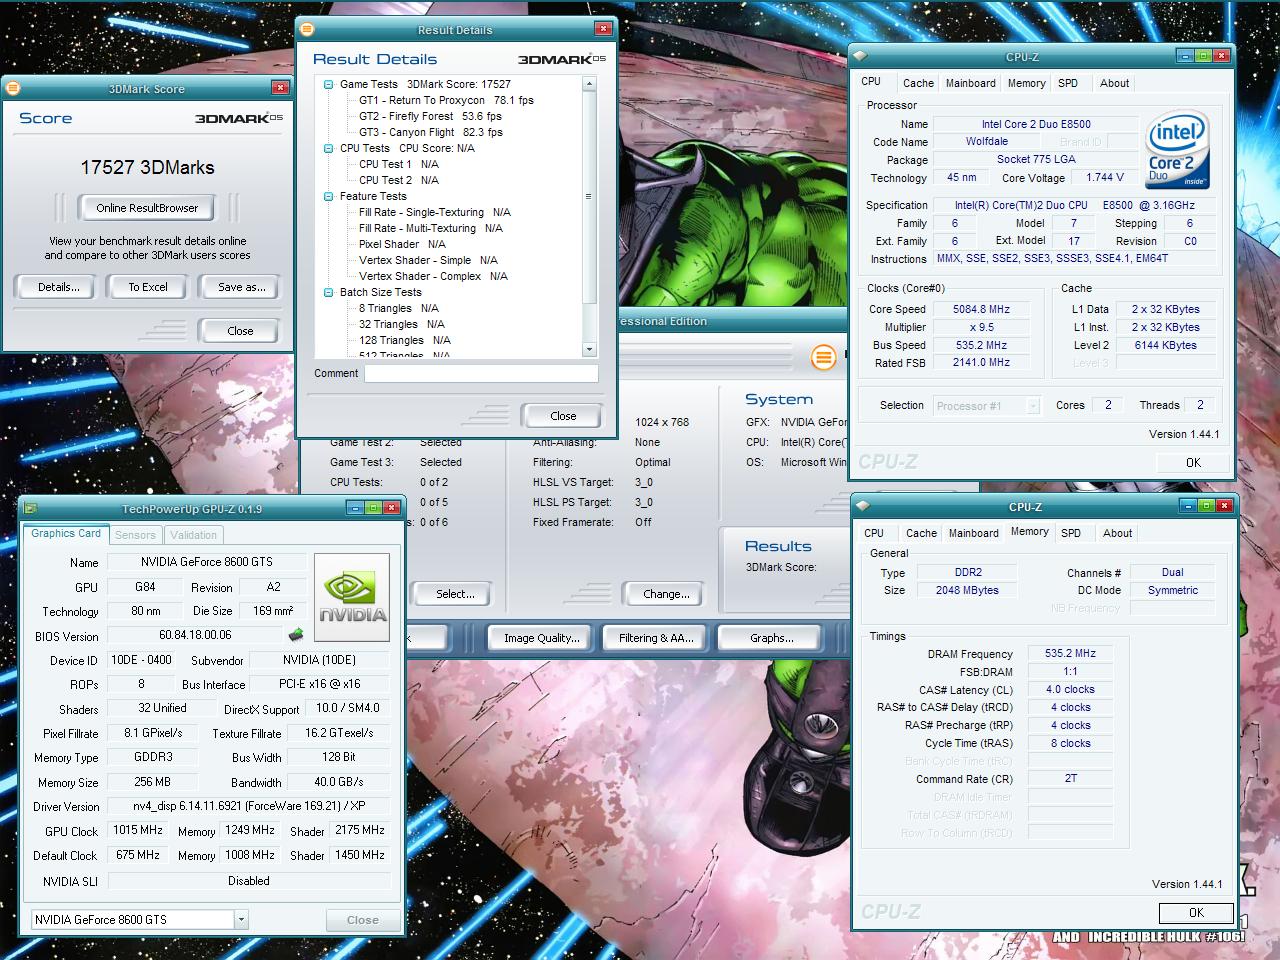The height and width of the screenshot is (960, 1280).
Task: Select the Vertex Shader - Complex row
Action: coord(433,276)
